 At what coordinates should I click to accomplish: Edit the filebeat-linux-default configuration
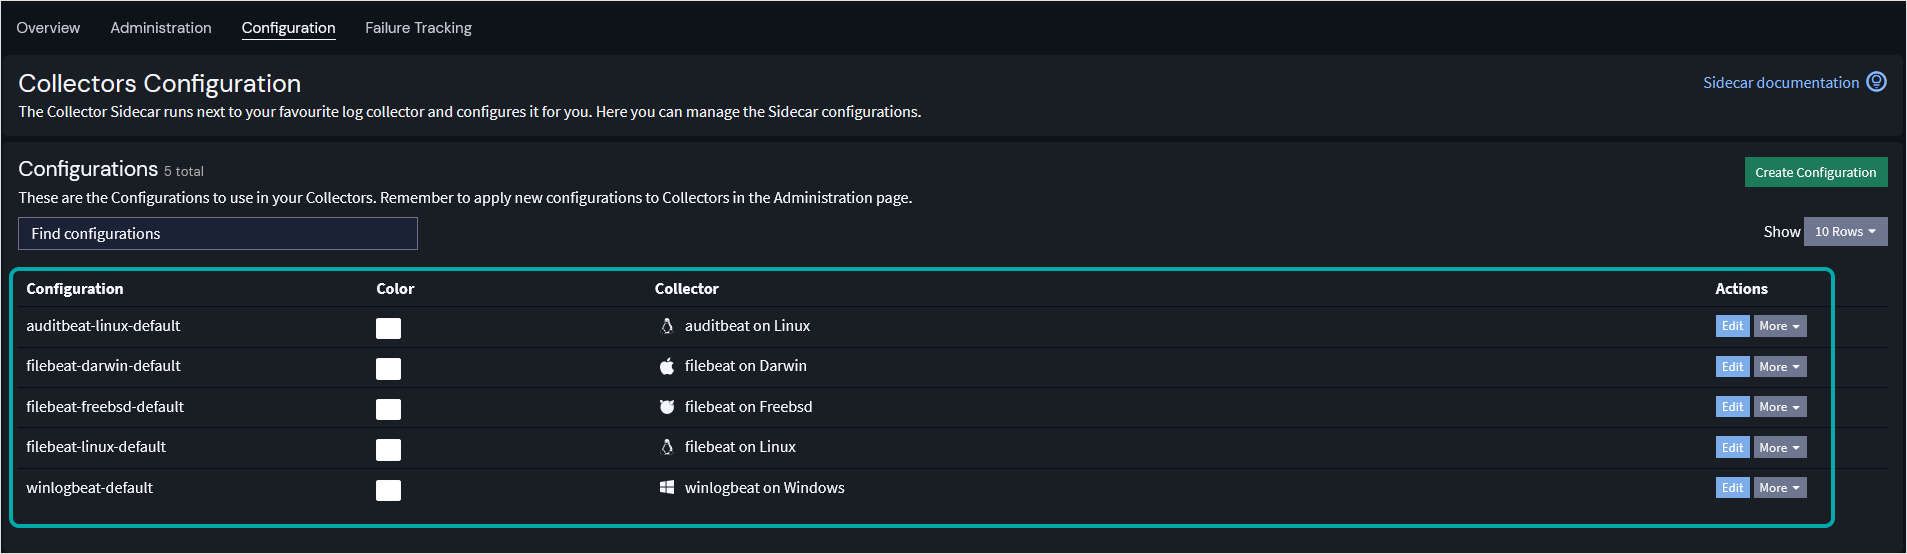1733,448
